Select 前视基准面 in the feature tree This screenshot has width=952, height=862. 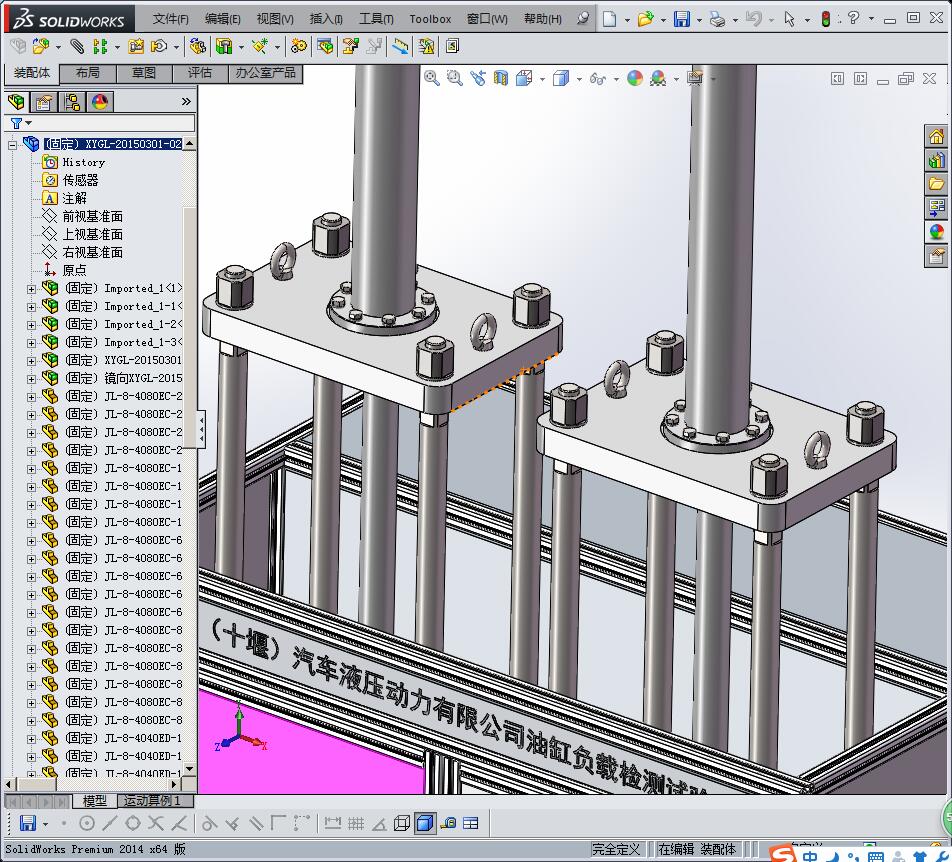click(x=92, y=216)
